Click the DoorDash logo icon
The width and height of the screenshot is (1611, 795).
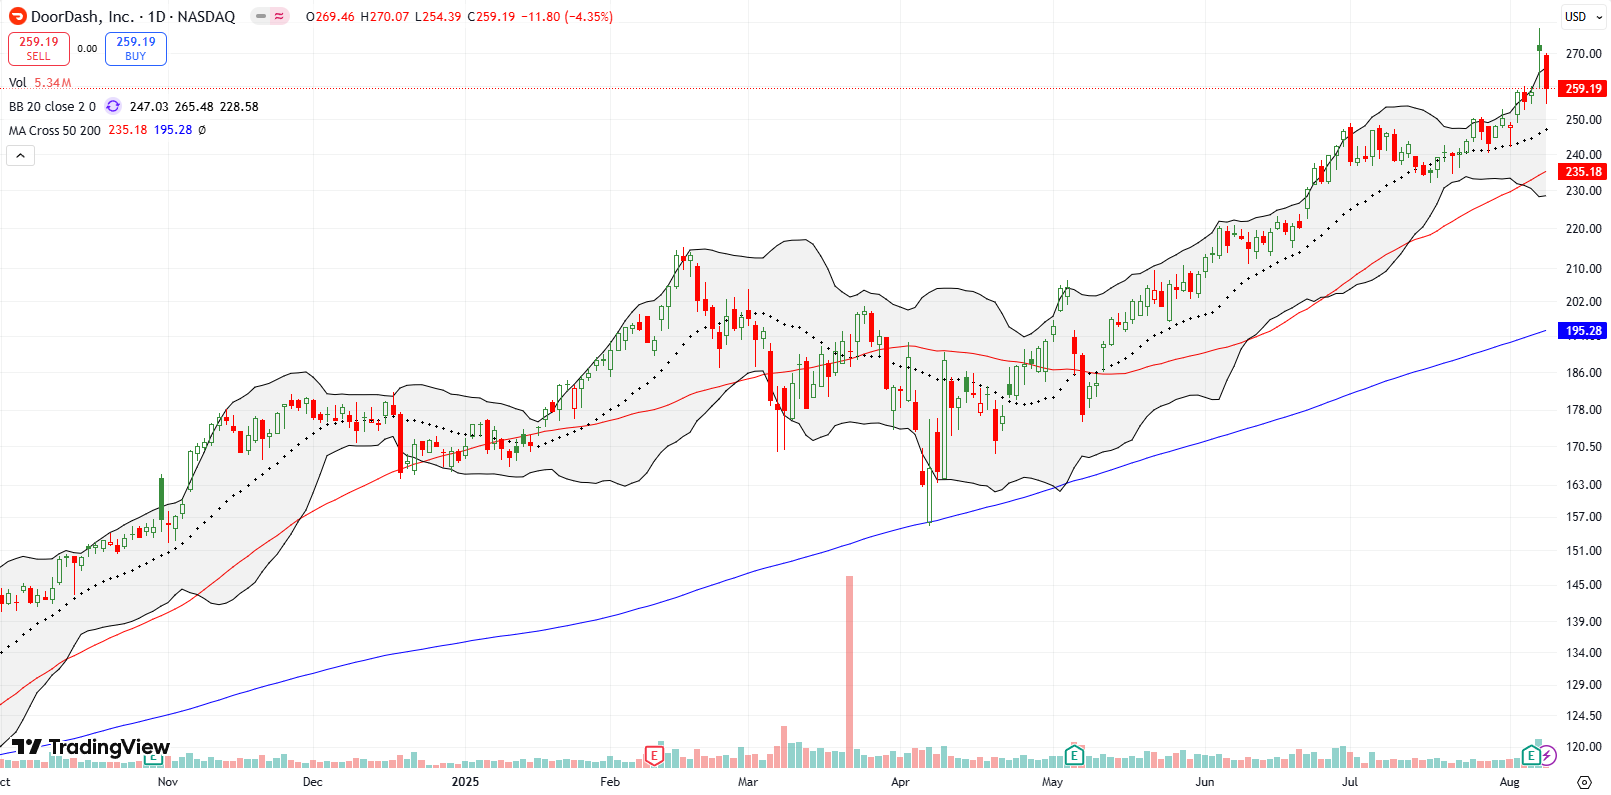(17, 16)
